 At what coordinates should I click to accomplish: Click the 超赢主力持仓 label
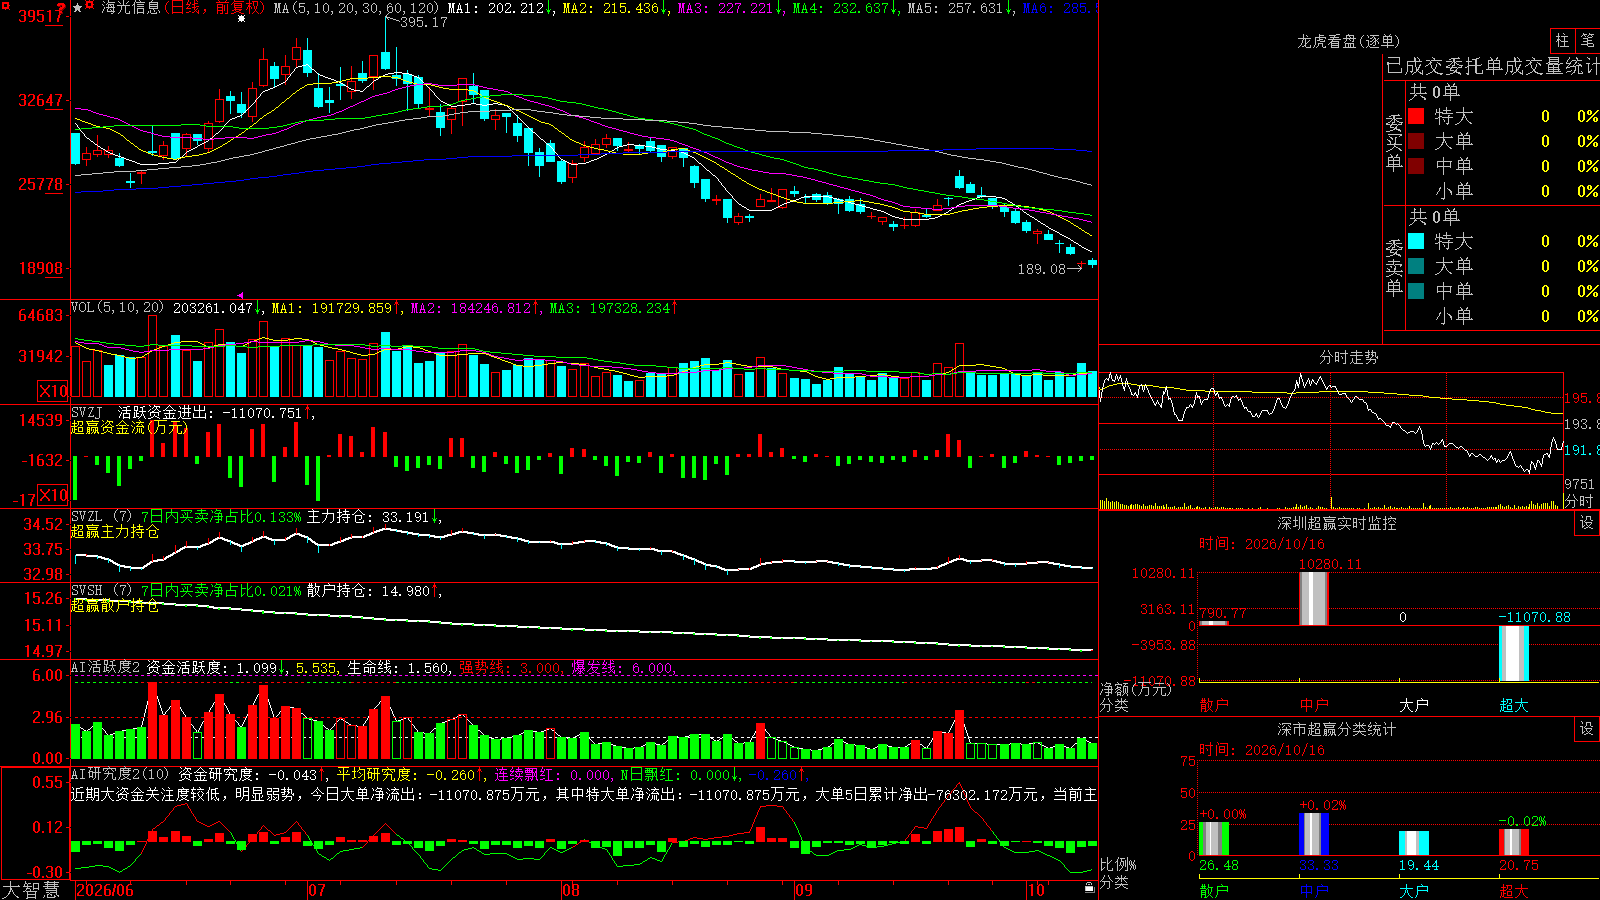coord(115,532)
